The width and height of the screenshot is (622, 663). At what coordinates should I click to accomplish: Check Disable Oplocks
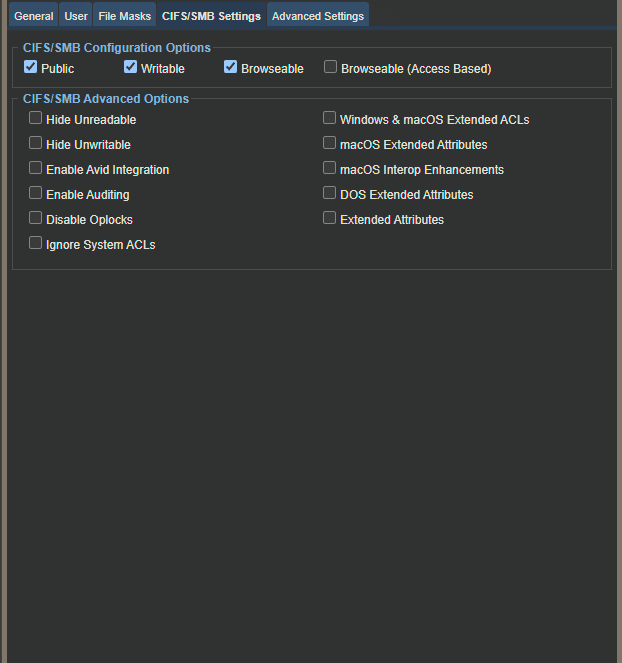click(x=36, y=218)
